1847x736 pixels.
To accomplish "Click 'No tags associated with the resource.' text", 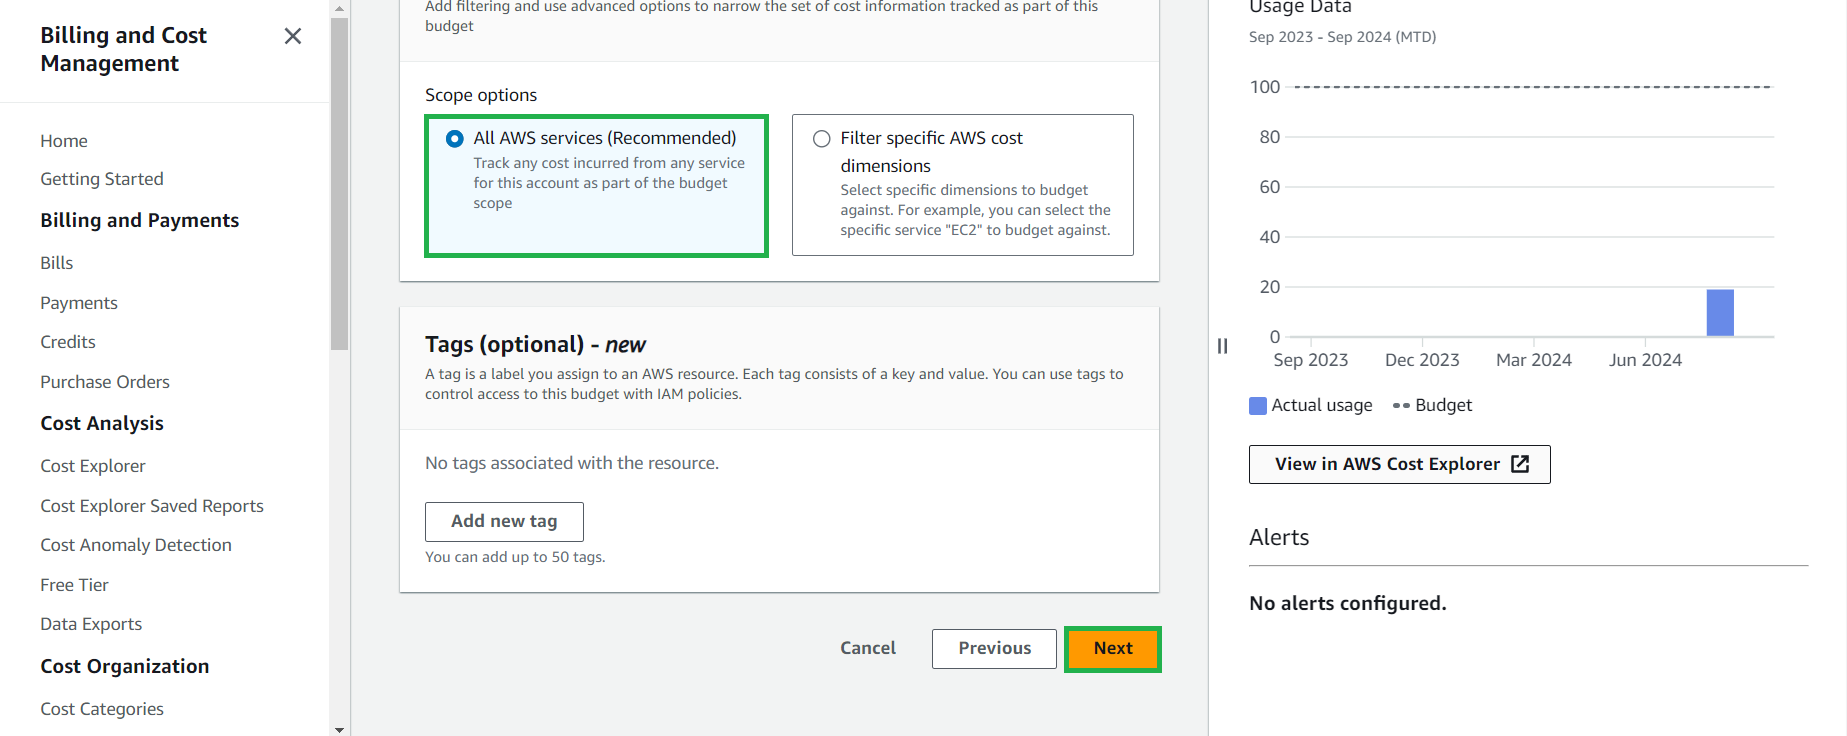I will pos(572,463).
